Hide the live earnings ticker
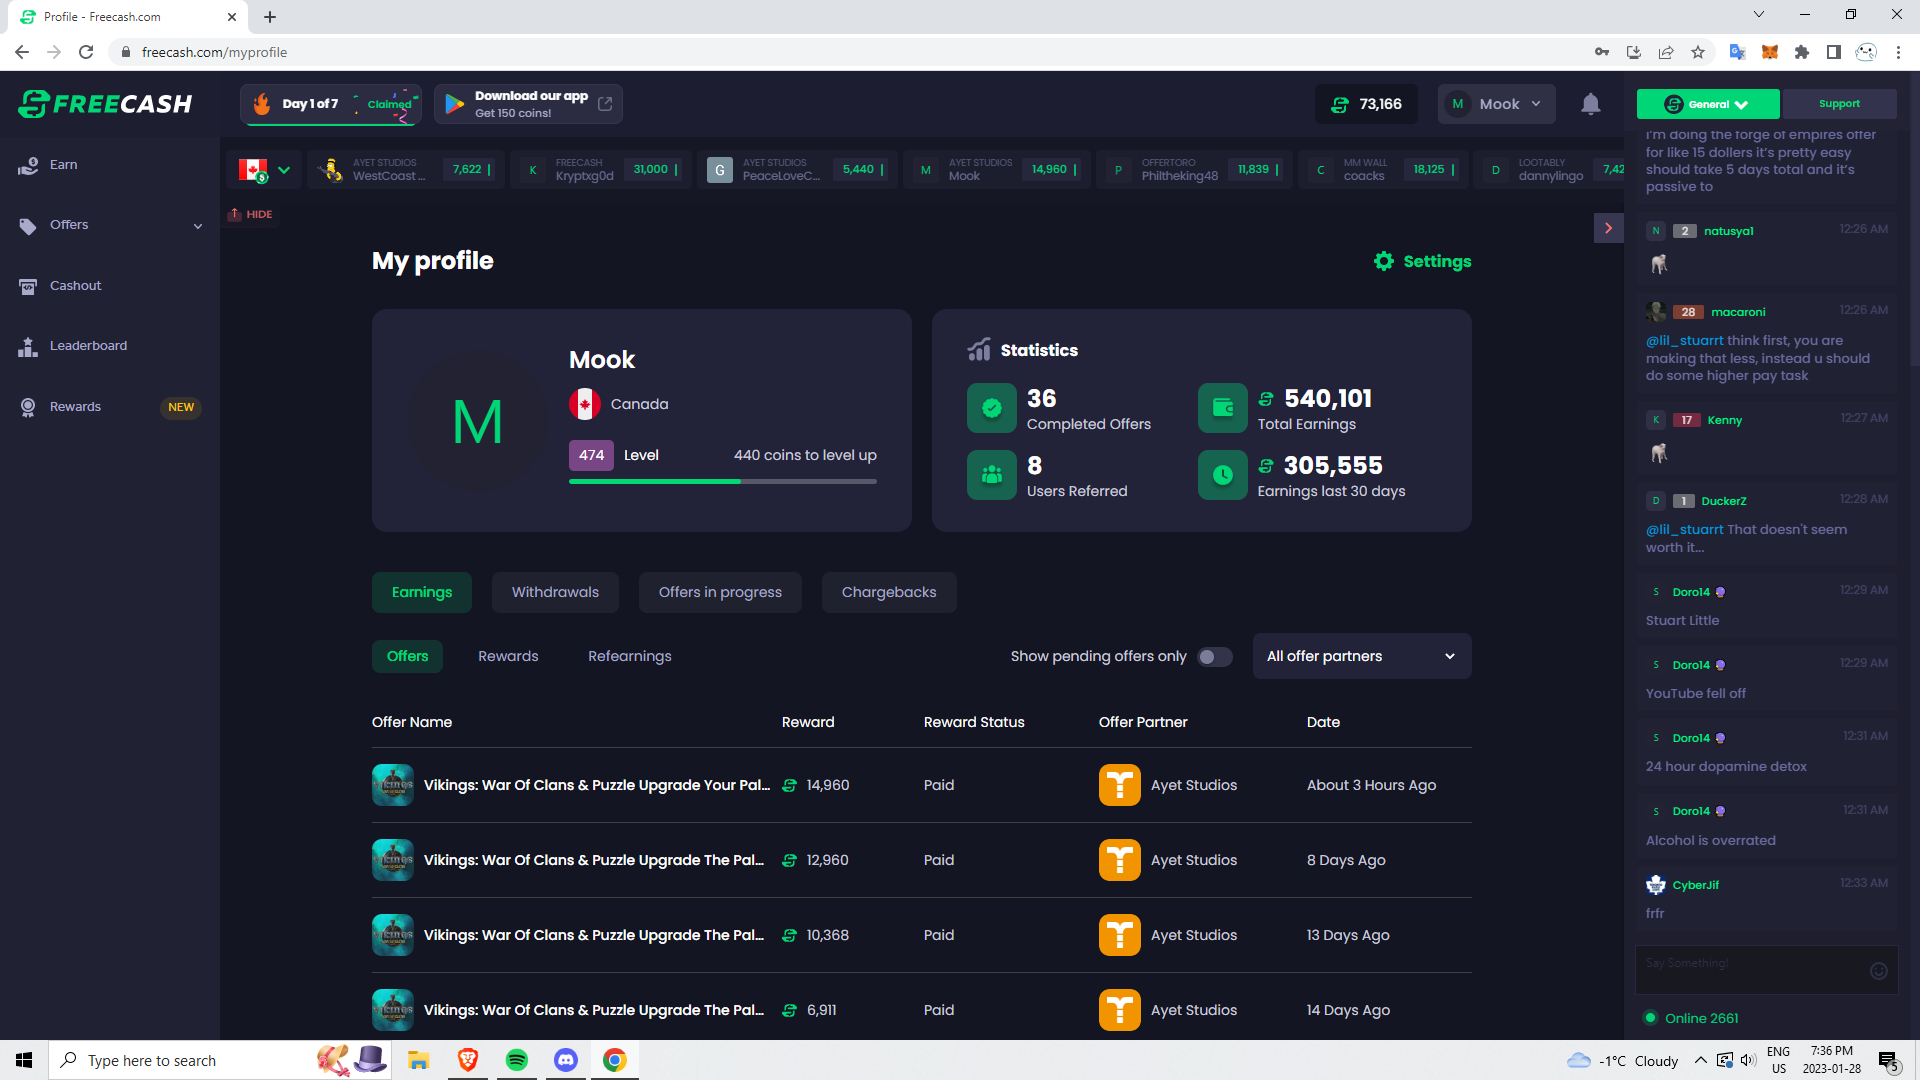 tap(251, 214)
